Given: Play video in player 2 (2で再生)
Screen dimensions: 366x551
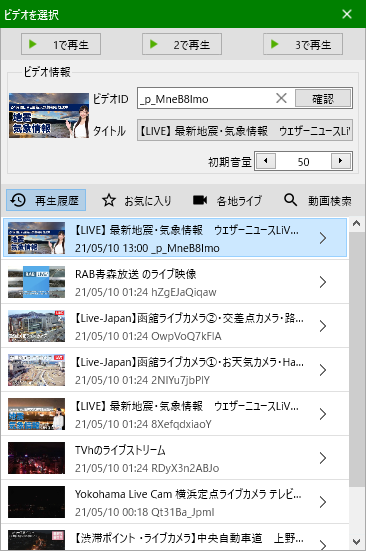Looking at the screenshot, I should click(x=182, y=44).
